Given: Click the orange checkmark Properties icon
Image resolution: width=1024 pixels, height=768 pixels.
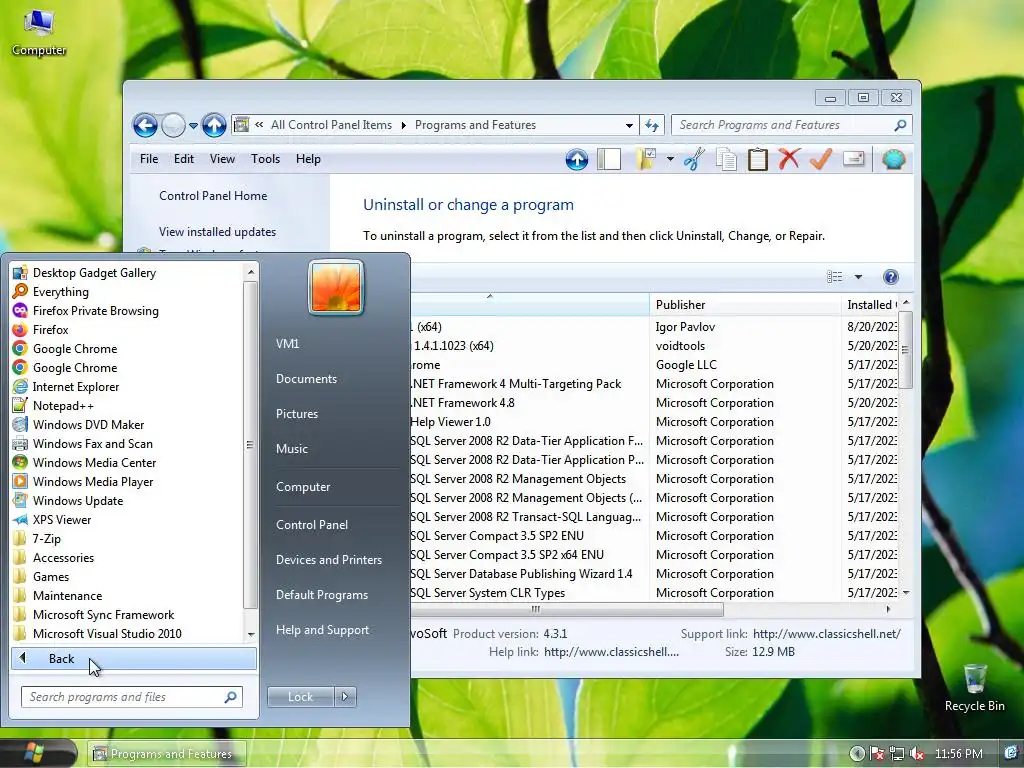Looking at the screenshot, I should pyautogui.click(x=821, y=159).
